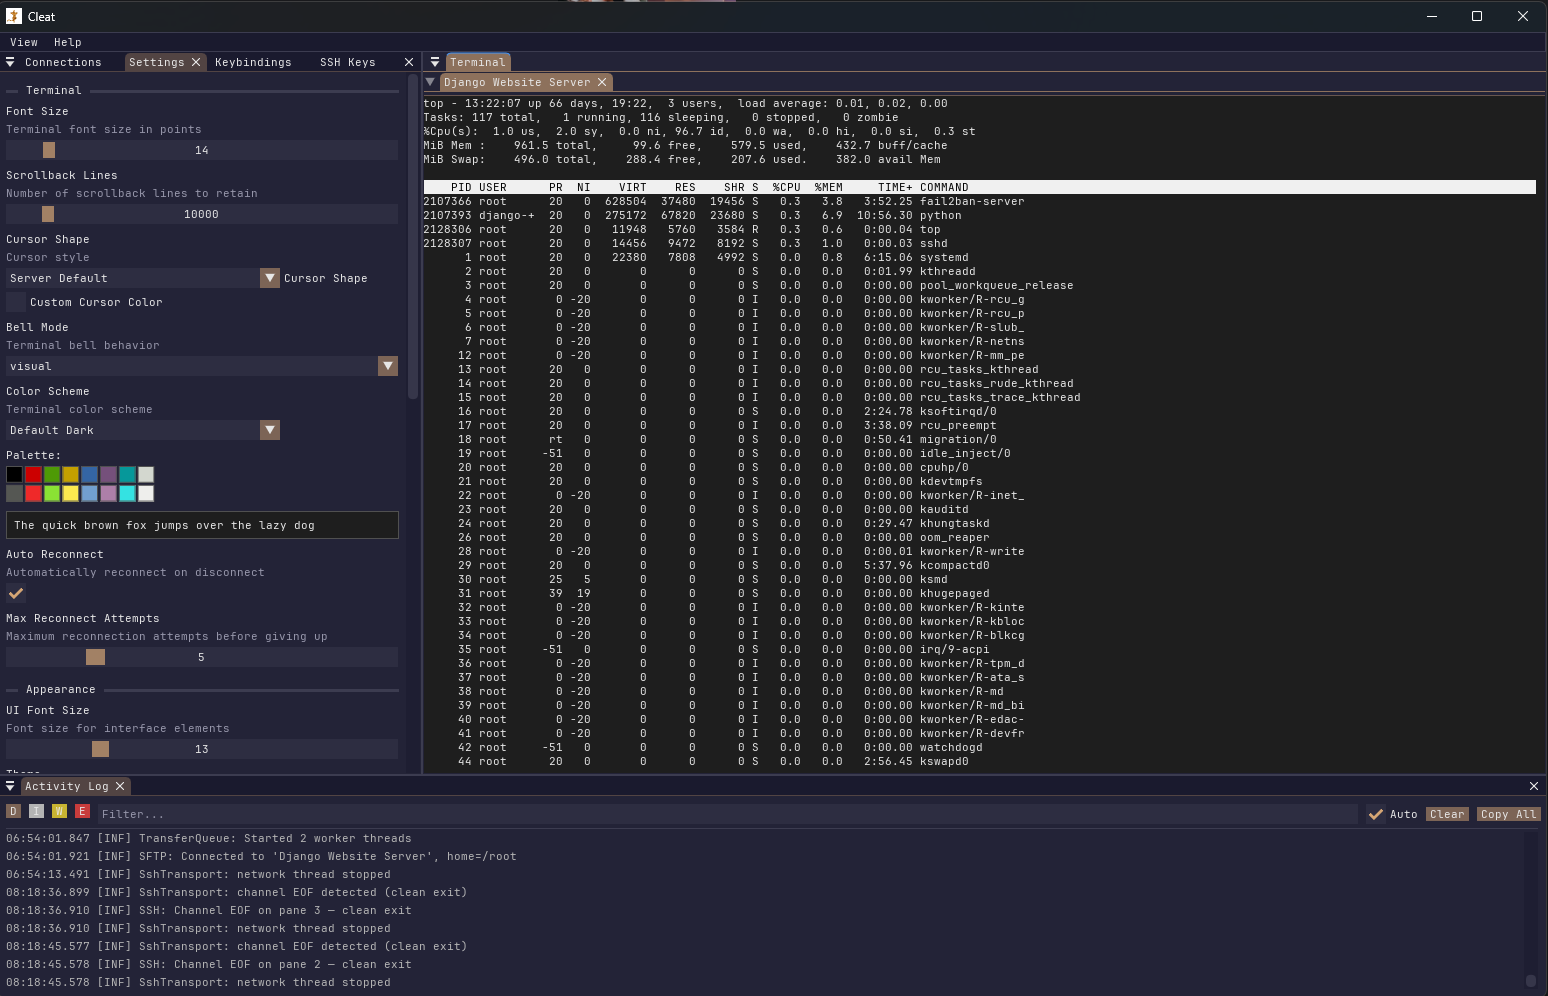Select the light purple palette swatch

click(x=109, y=493)
